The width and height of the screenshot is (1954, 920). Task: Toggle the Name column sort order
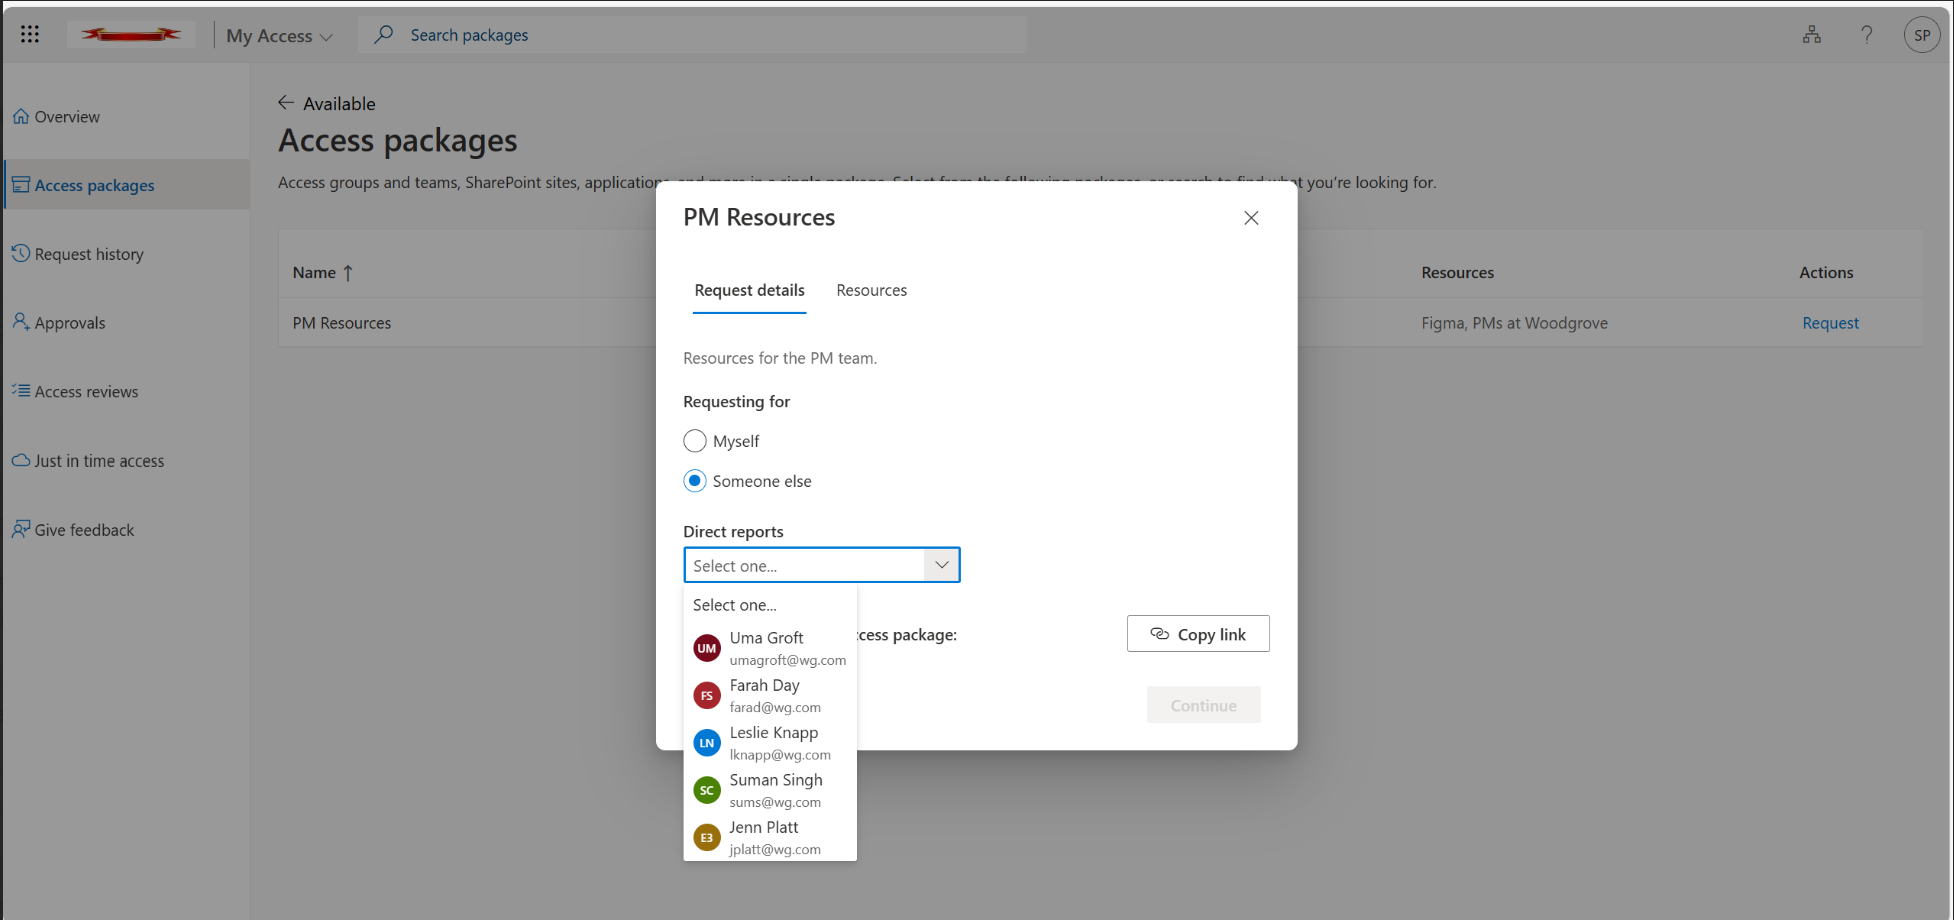coord(323,272)
